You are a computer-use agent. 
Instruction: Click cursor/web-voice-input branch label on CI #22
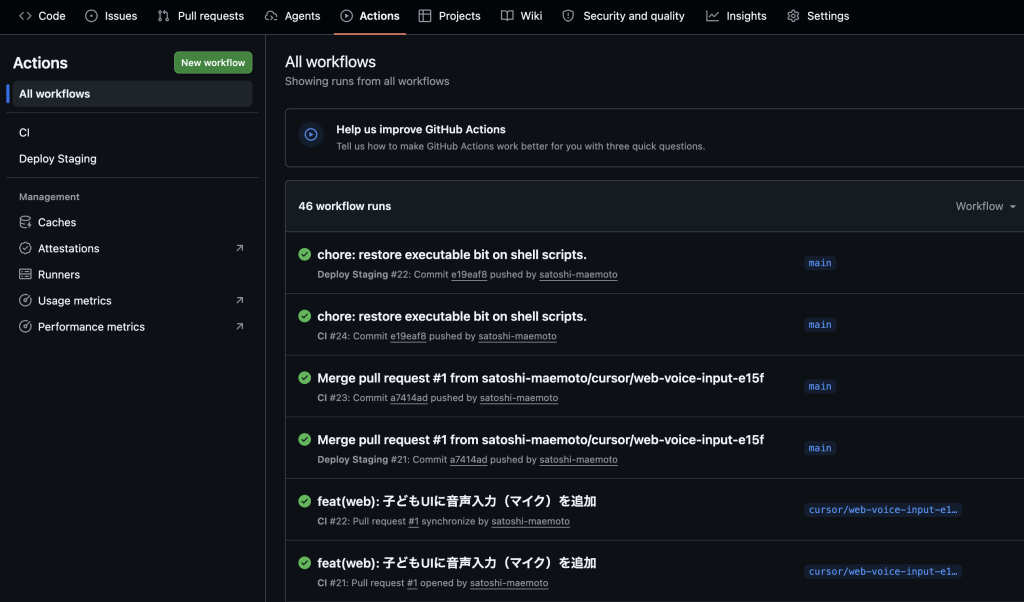tap(883, 510)
